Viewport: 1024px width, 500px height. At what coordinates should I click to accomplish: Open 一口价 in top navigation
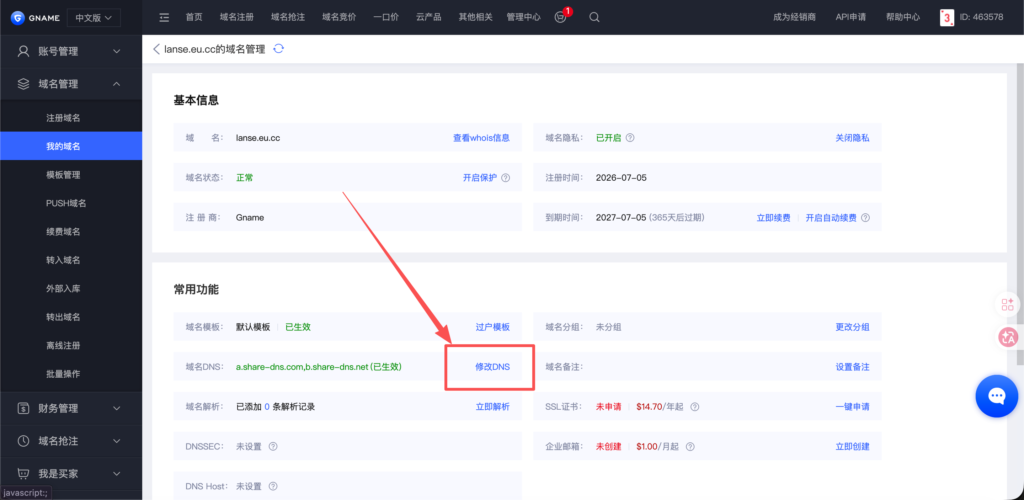click(x=386, y=18)
